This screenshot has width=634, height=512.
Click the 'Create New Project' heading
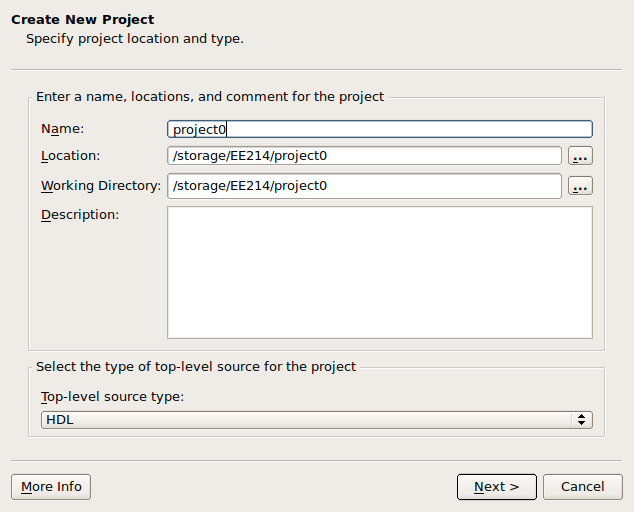tap(82, 19)
